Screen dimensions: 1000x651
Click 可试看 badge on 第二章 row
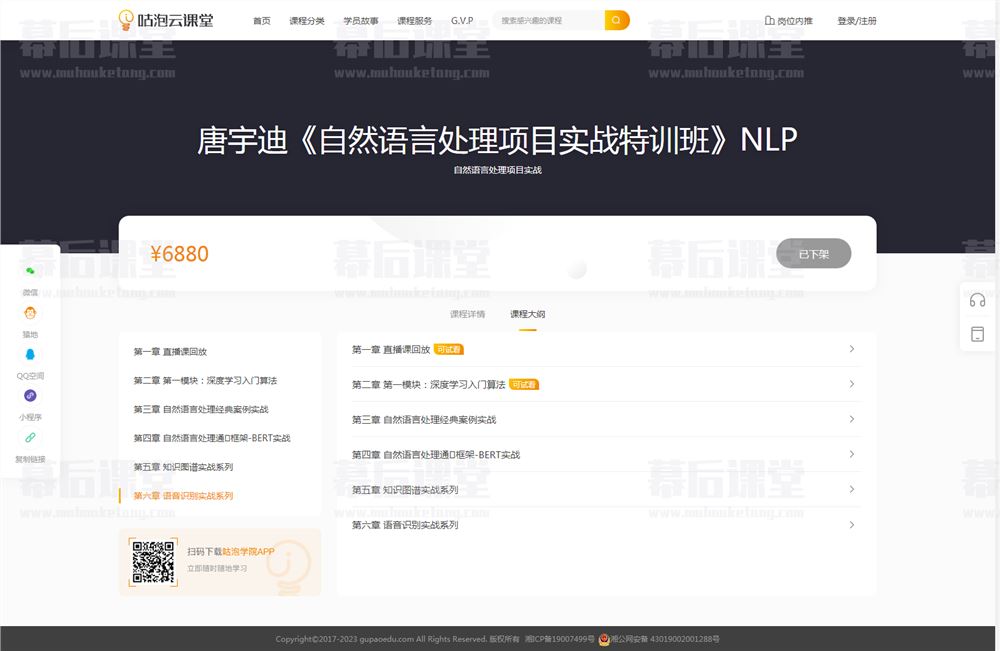524,384
